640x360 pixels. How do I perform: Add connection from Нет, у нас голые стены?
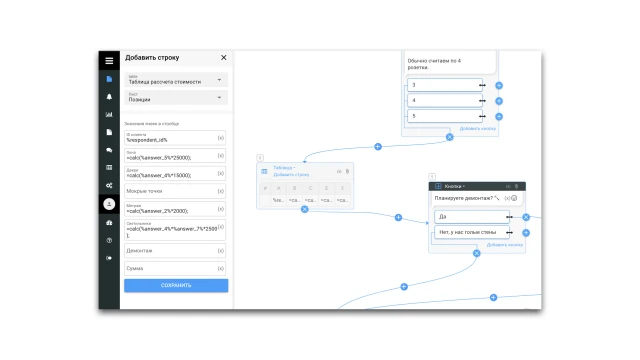pos(526,233)
